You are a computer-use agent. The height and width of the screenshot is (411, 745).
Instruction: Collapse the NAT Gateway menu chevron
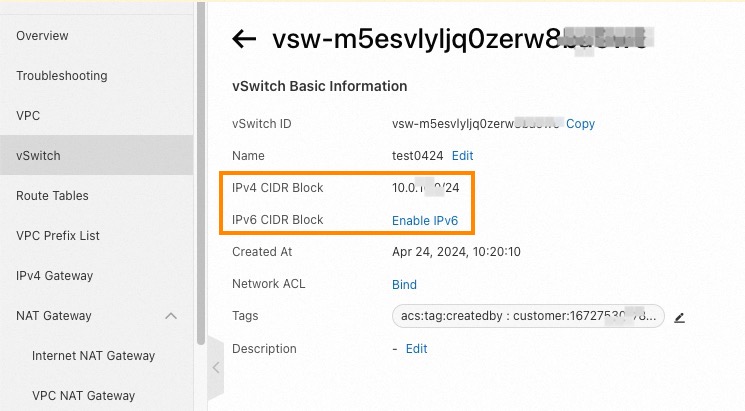click(x=171, y=316)
